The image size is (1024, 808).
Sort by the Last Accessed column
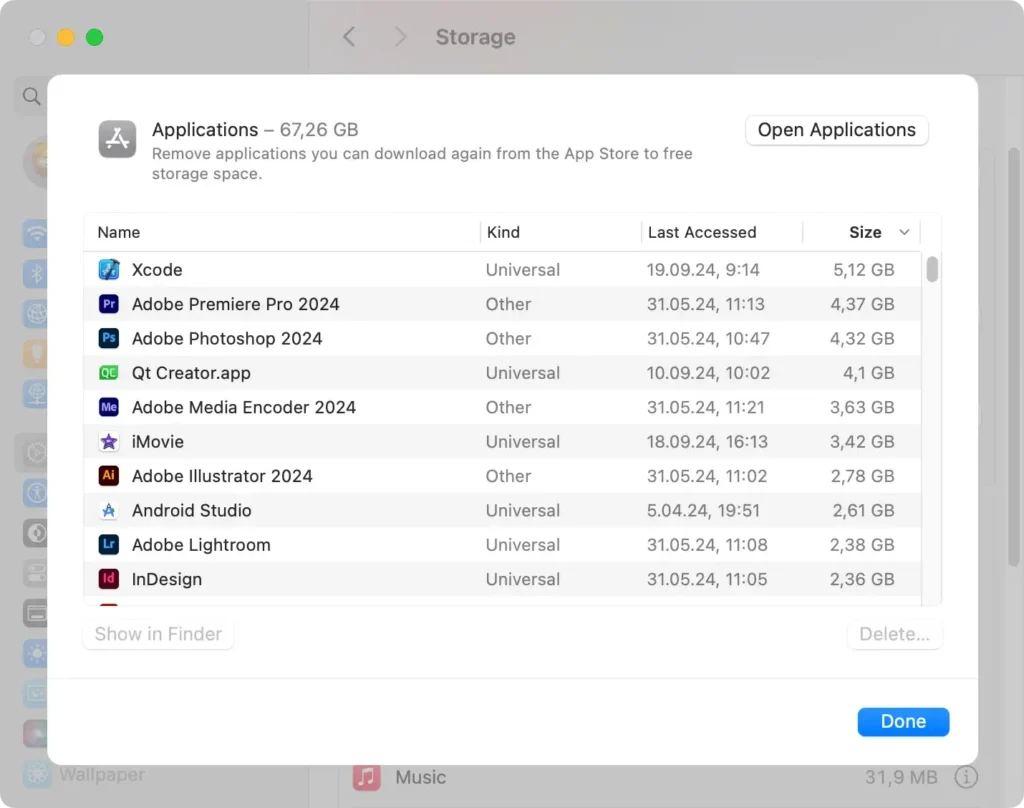click(x=701, y=232)
